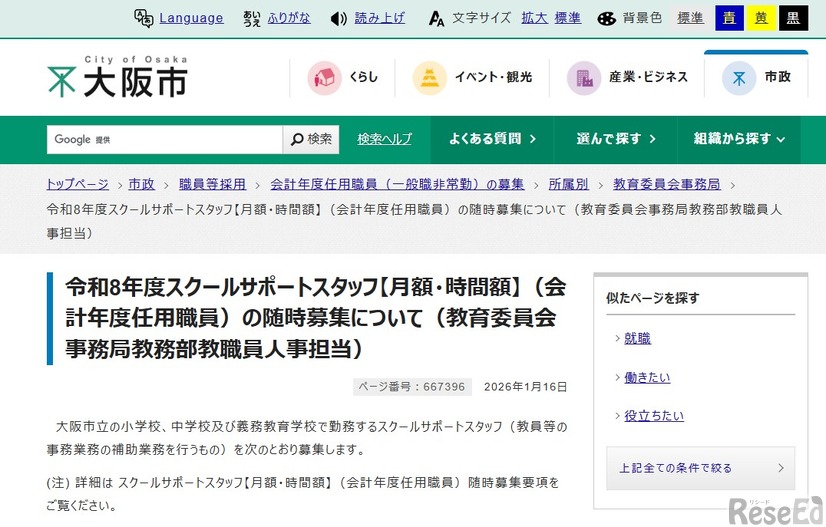The image size is (826, 527).
Task: Click the text size A icon
Action: tap(436, 19)
